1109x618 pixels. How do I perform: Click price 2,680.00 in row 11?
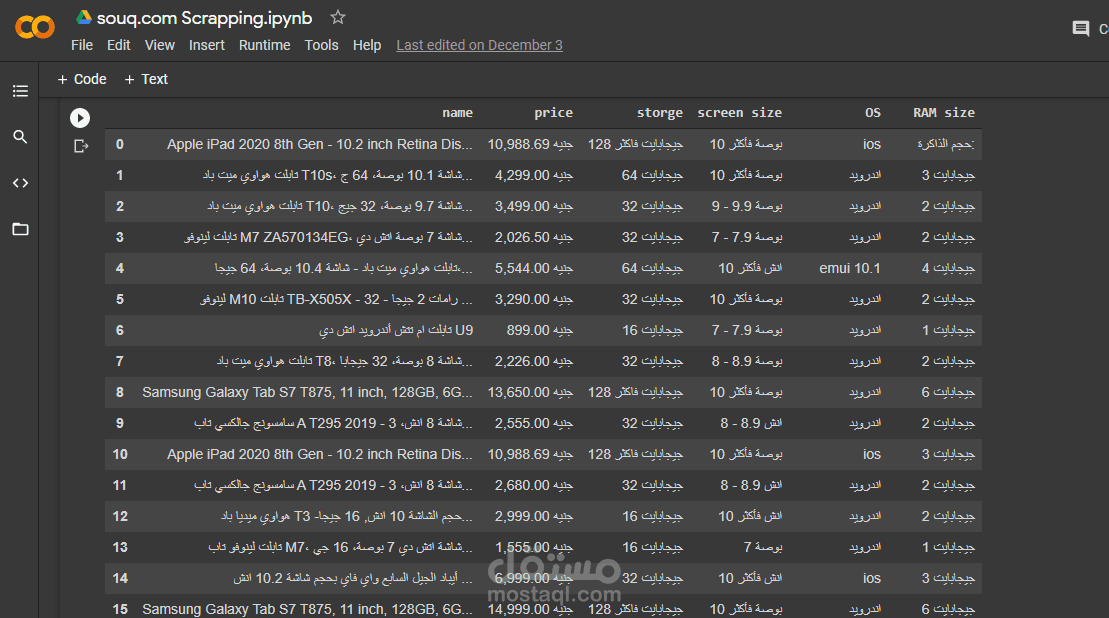533,486
